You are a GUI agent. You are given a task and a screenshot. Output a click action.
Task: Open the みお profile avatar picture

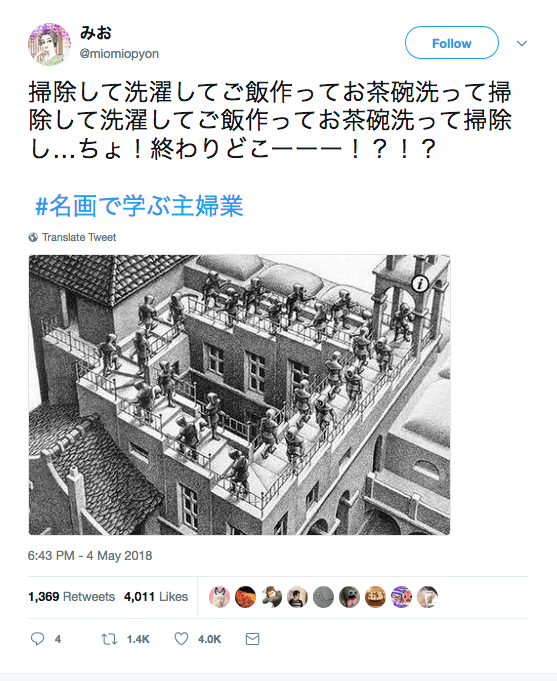(x=49, y=44)
